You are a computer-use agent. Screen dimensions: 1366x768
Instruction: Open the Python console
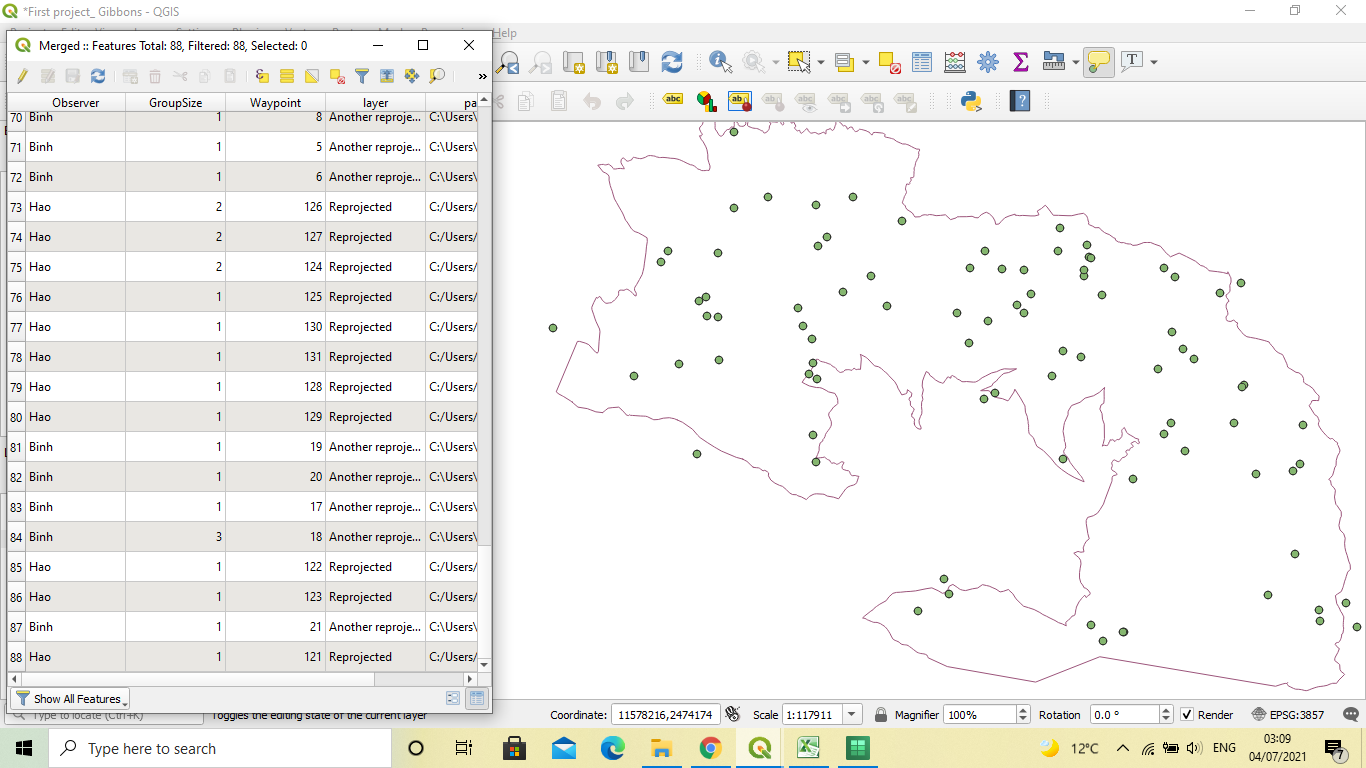971,101
